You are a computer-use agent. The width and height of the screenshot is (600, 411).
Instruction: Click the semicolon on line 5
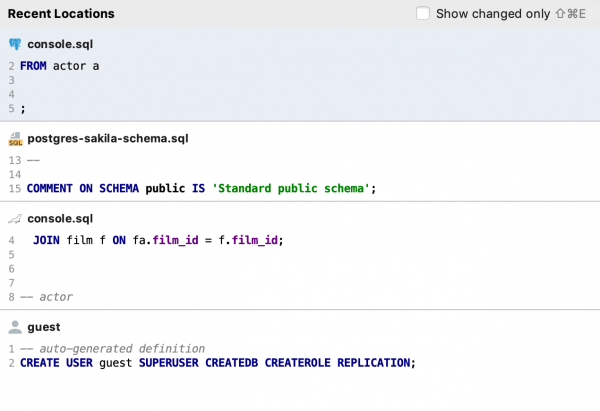point(23,108)
